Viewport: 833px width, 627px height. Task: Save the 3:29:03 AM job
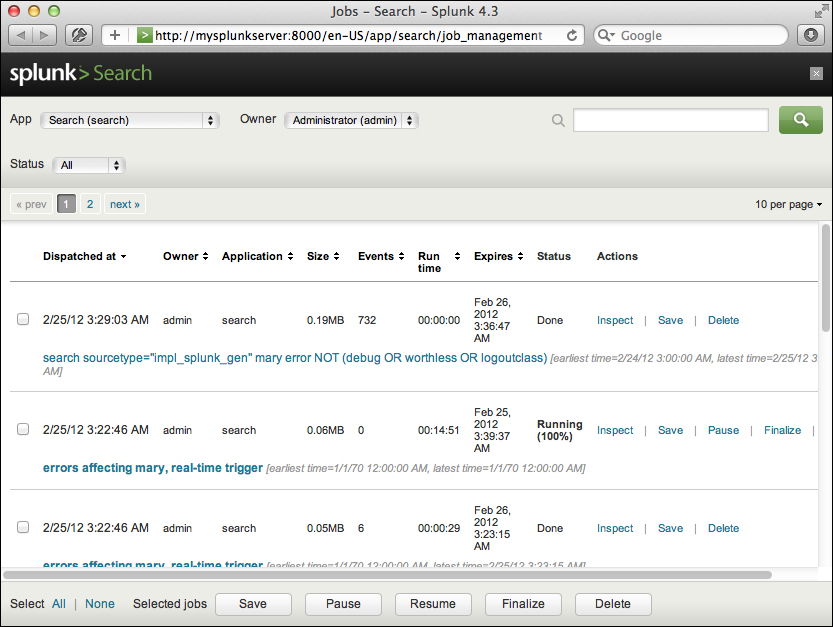(x=670, y=320)
